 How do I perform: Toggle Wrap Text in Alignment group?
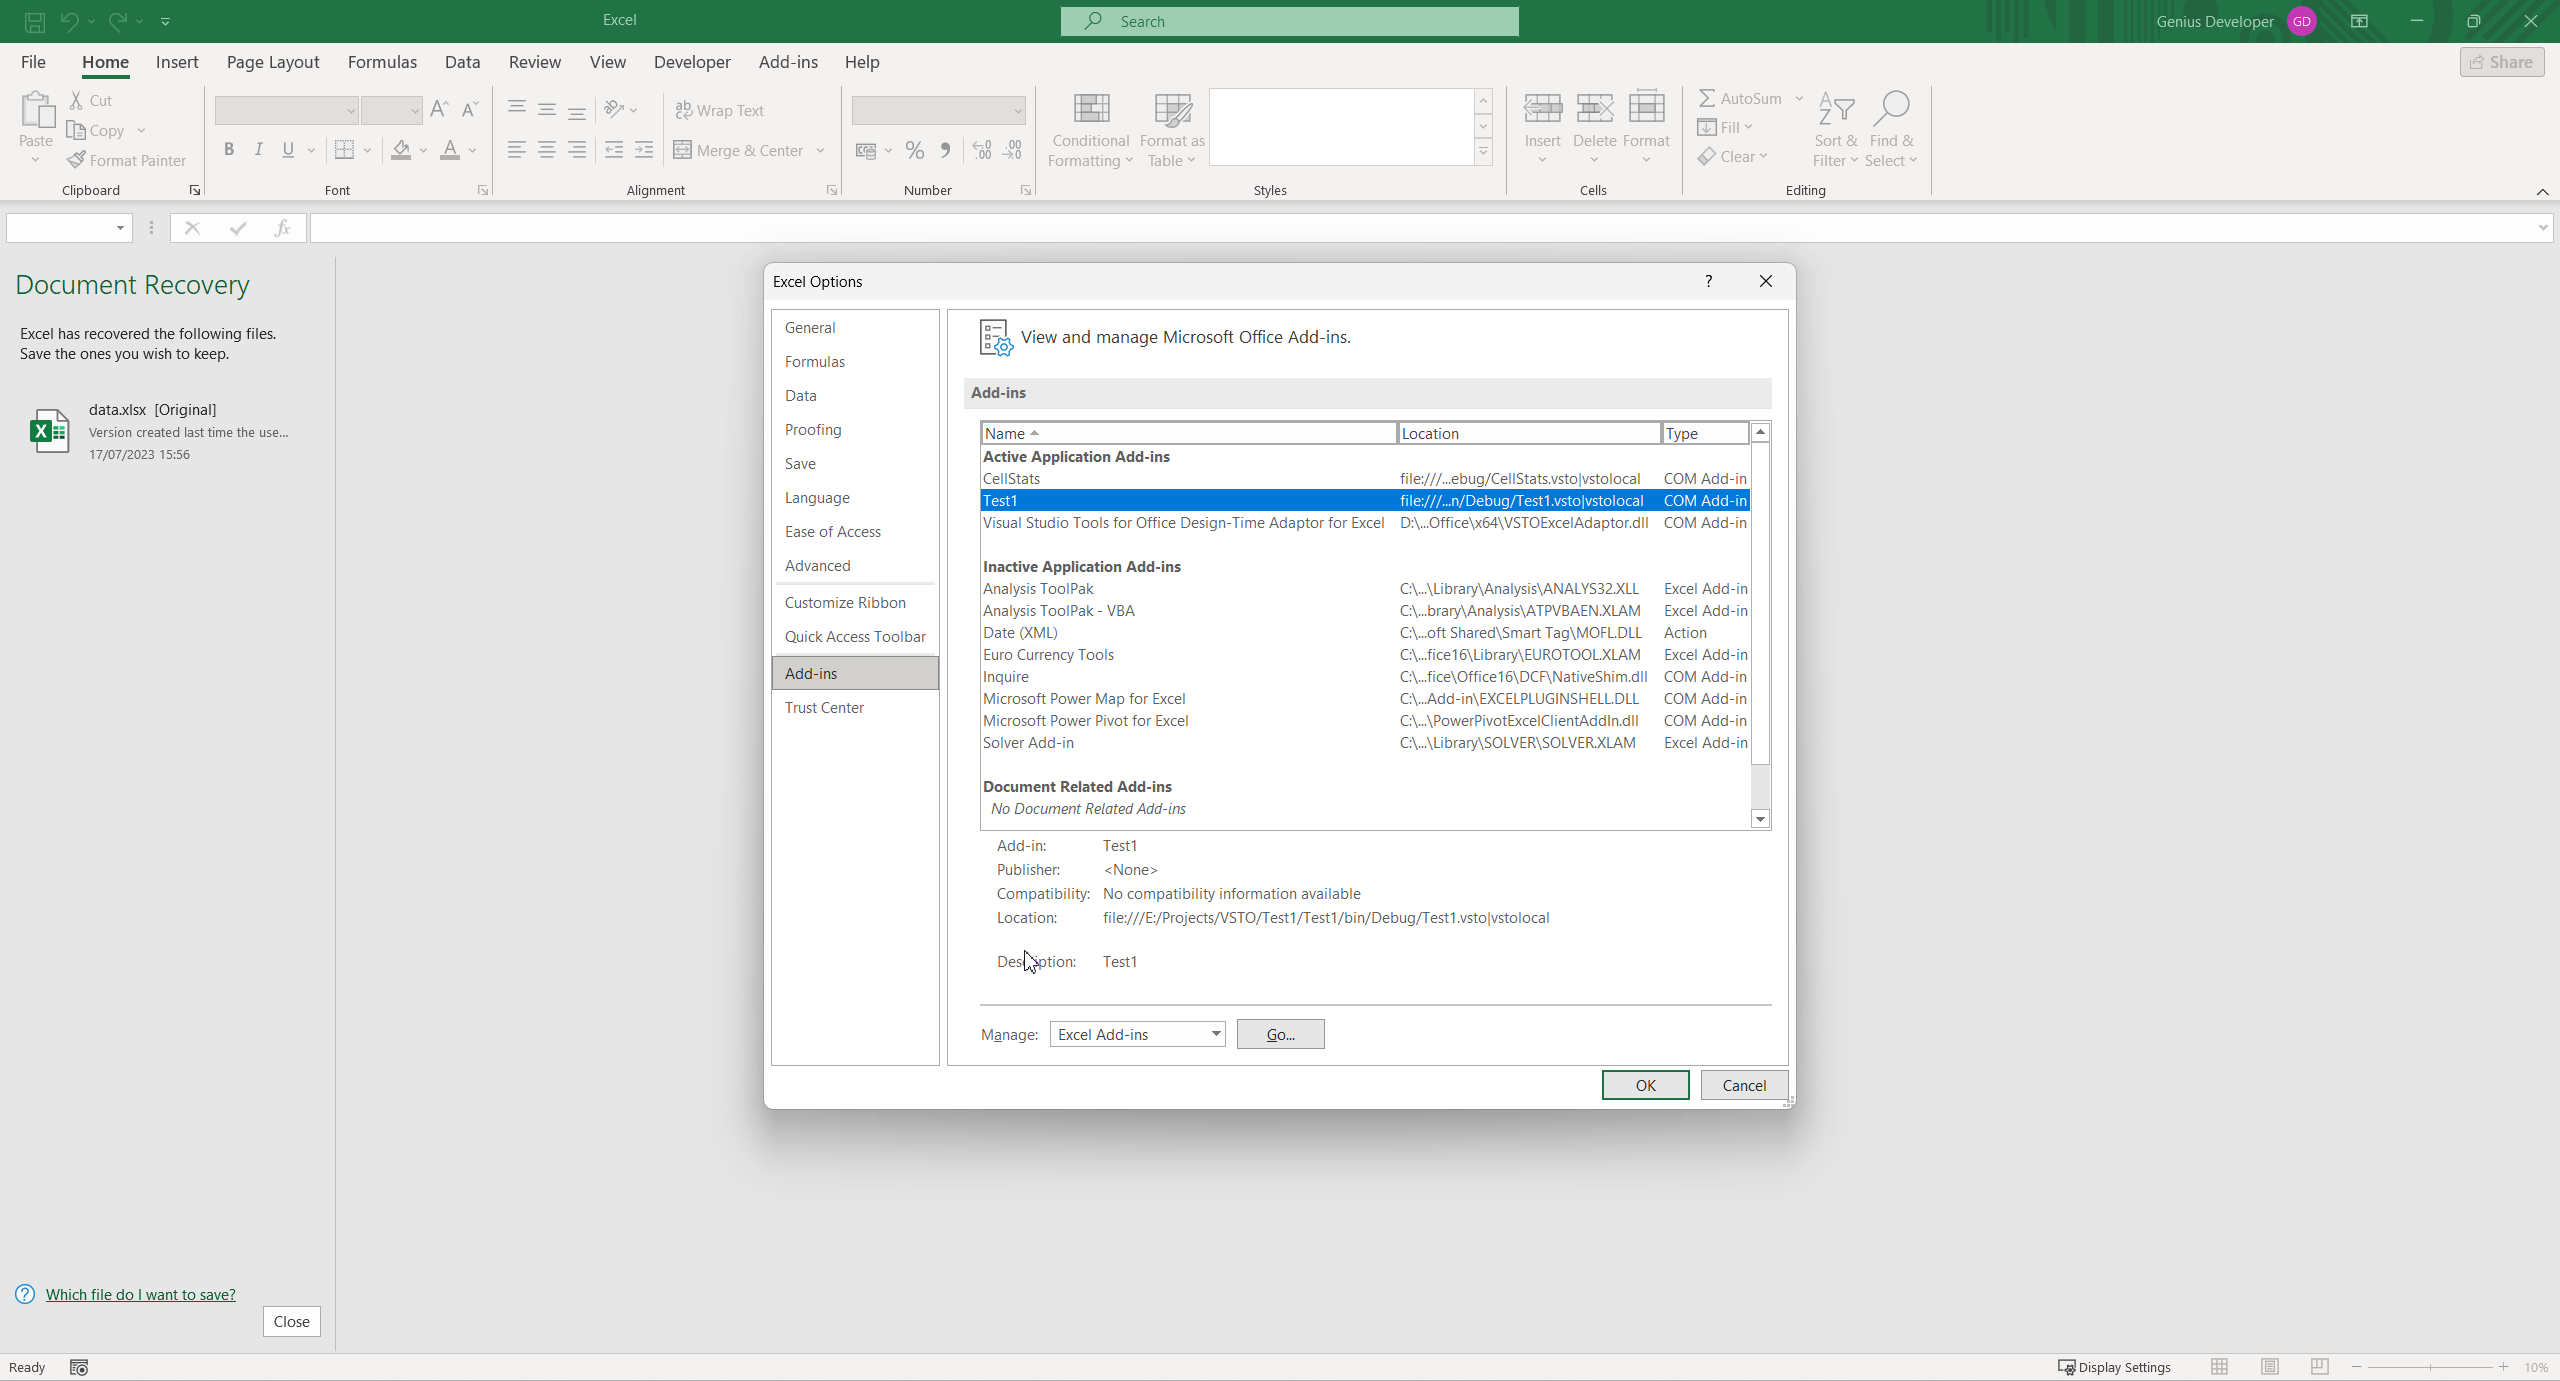(x=720, y=110)
